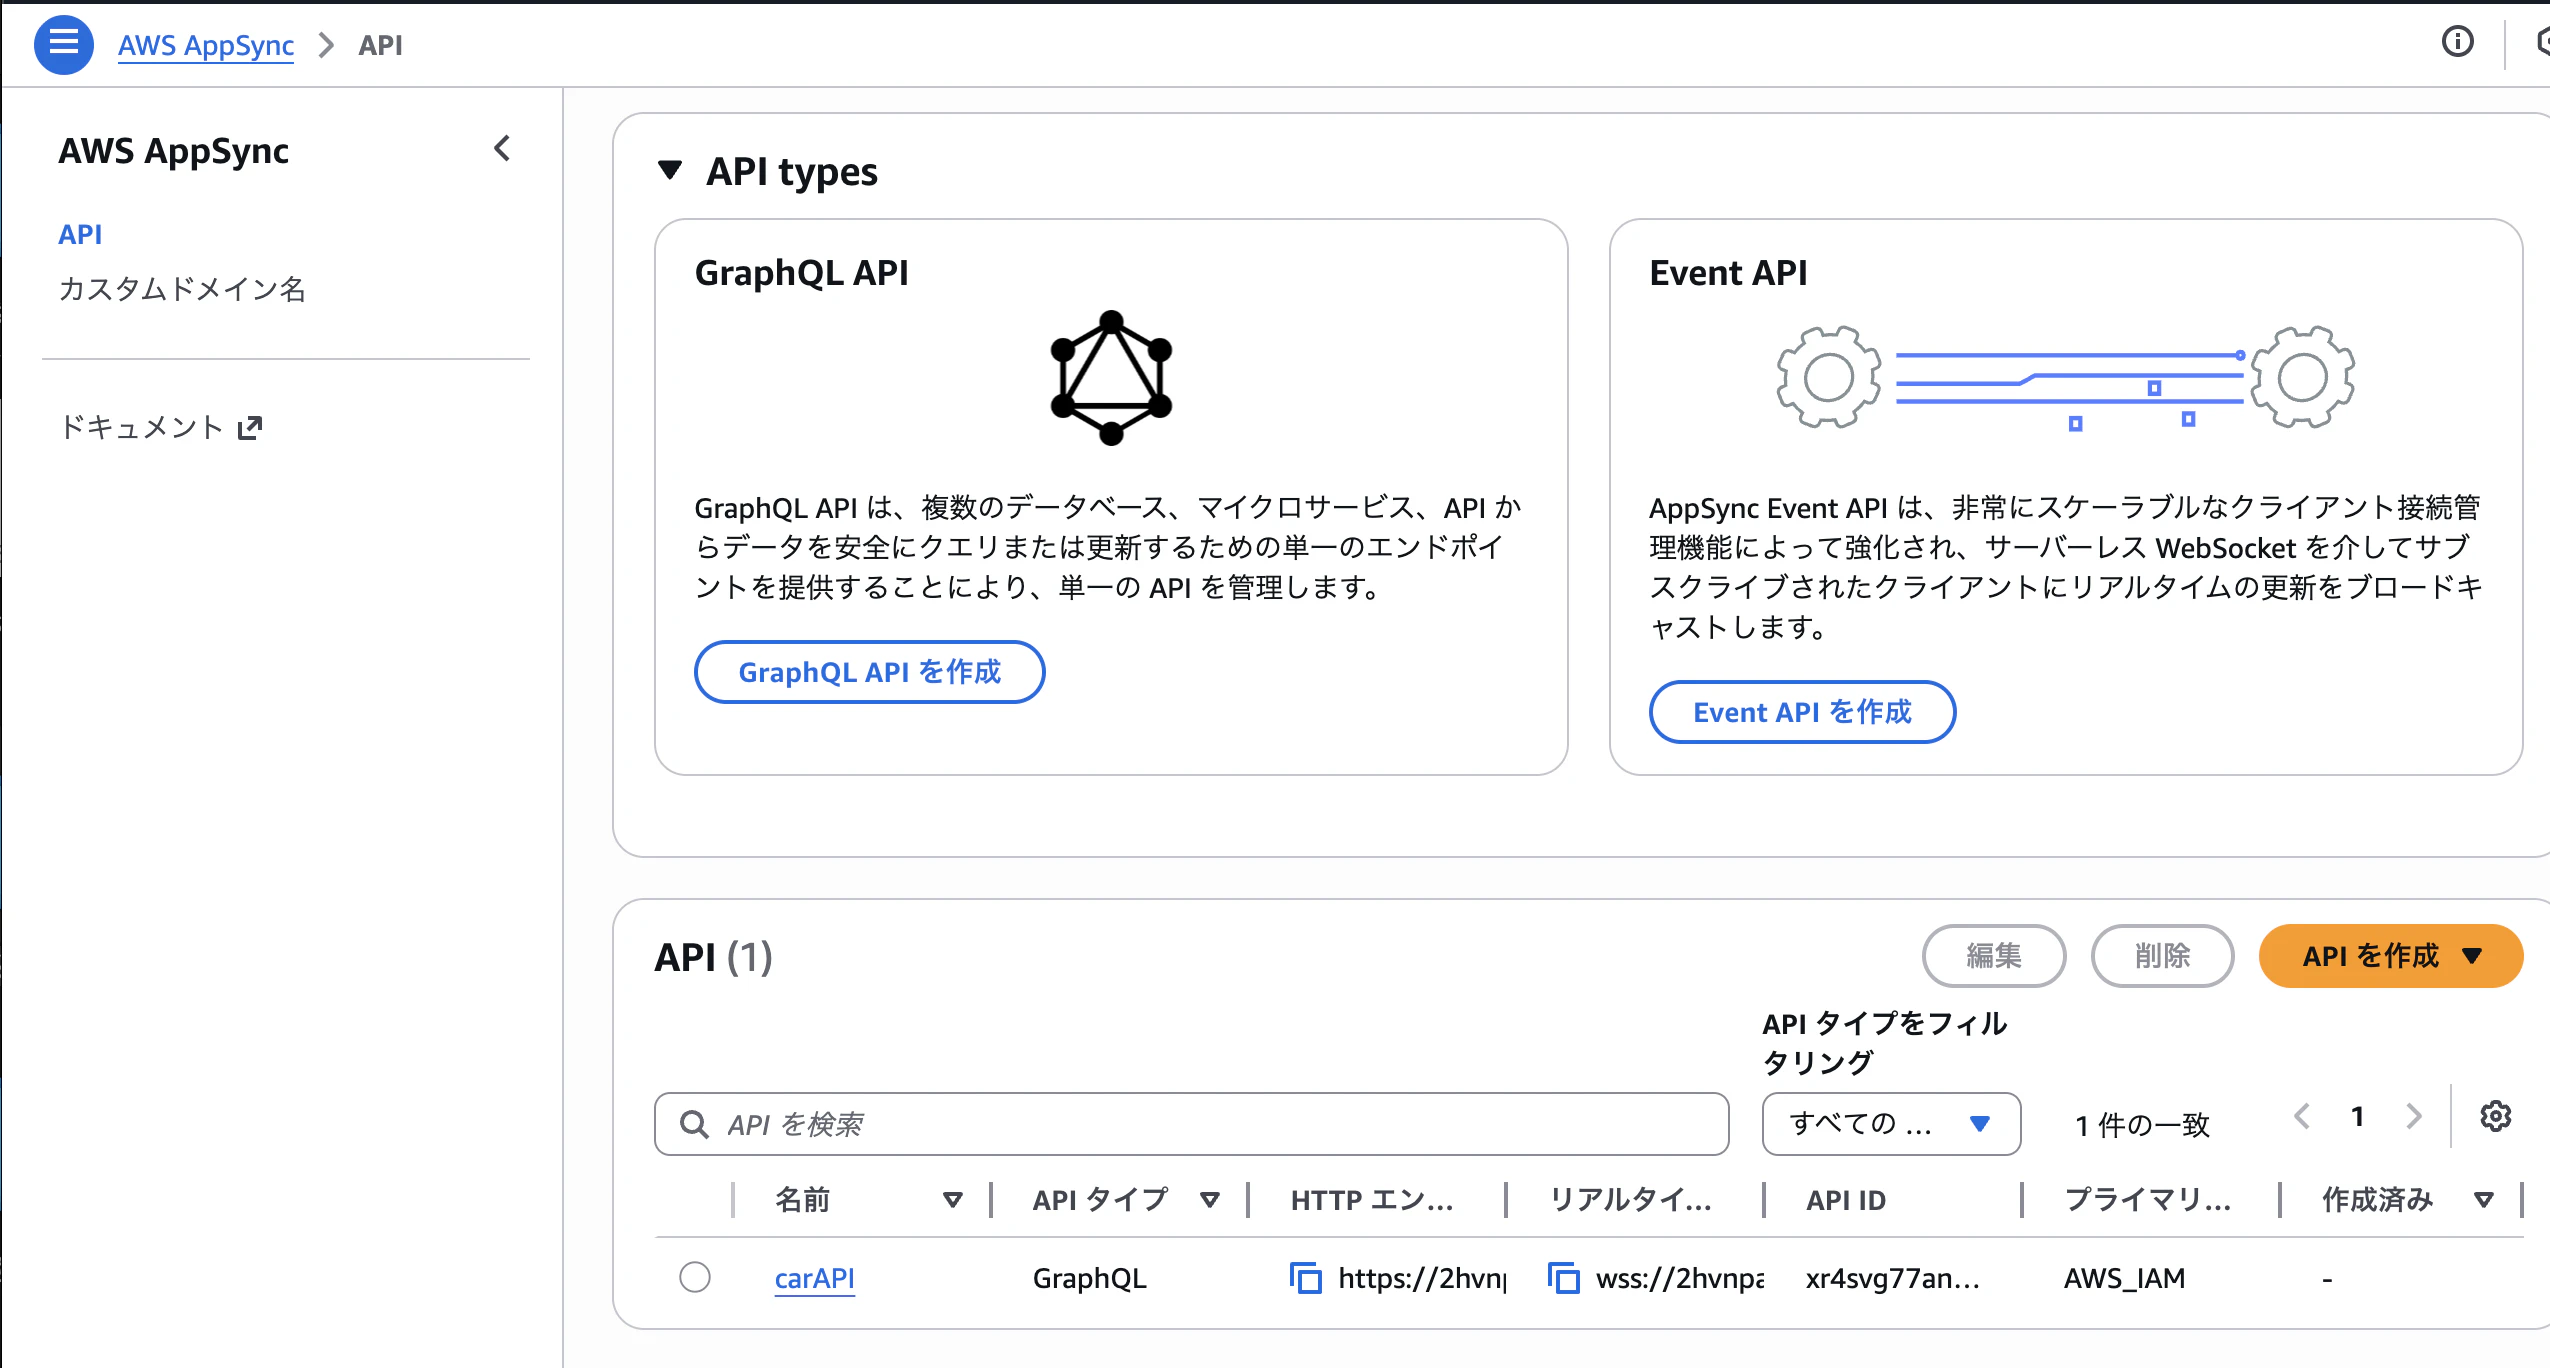Sort by 名前 column
The image size is (2550, 1368).
[x=952, y=1200]
